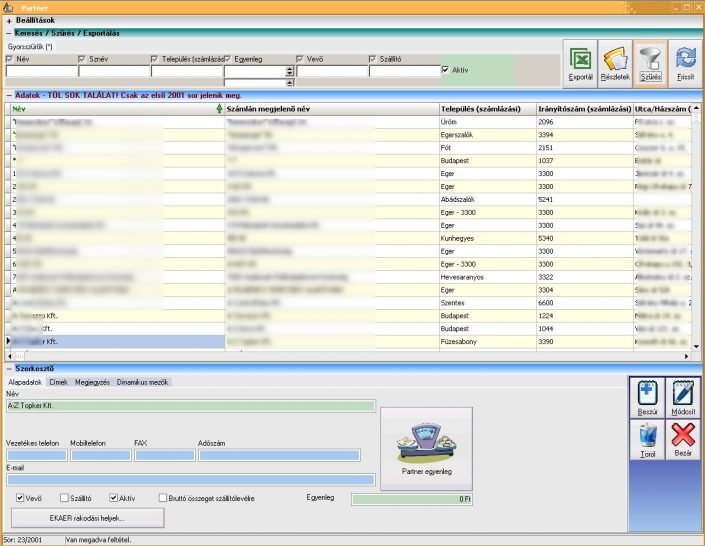This screenshot has height=546, width=705.
Task: Toggle the Aktív filter checkbox at top
Action: coord(446,70)
